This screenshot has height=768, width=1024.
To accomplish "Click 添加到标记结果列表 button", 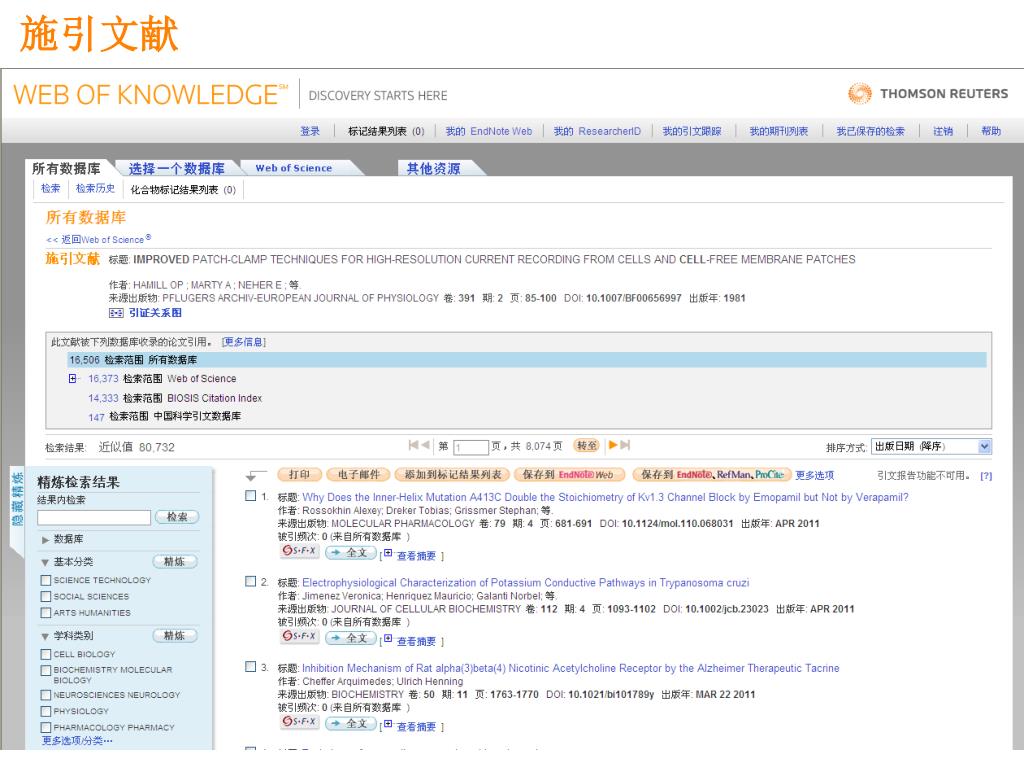I will pos(453,475).
